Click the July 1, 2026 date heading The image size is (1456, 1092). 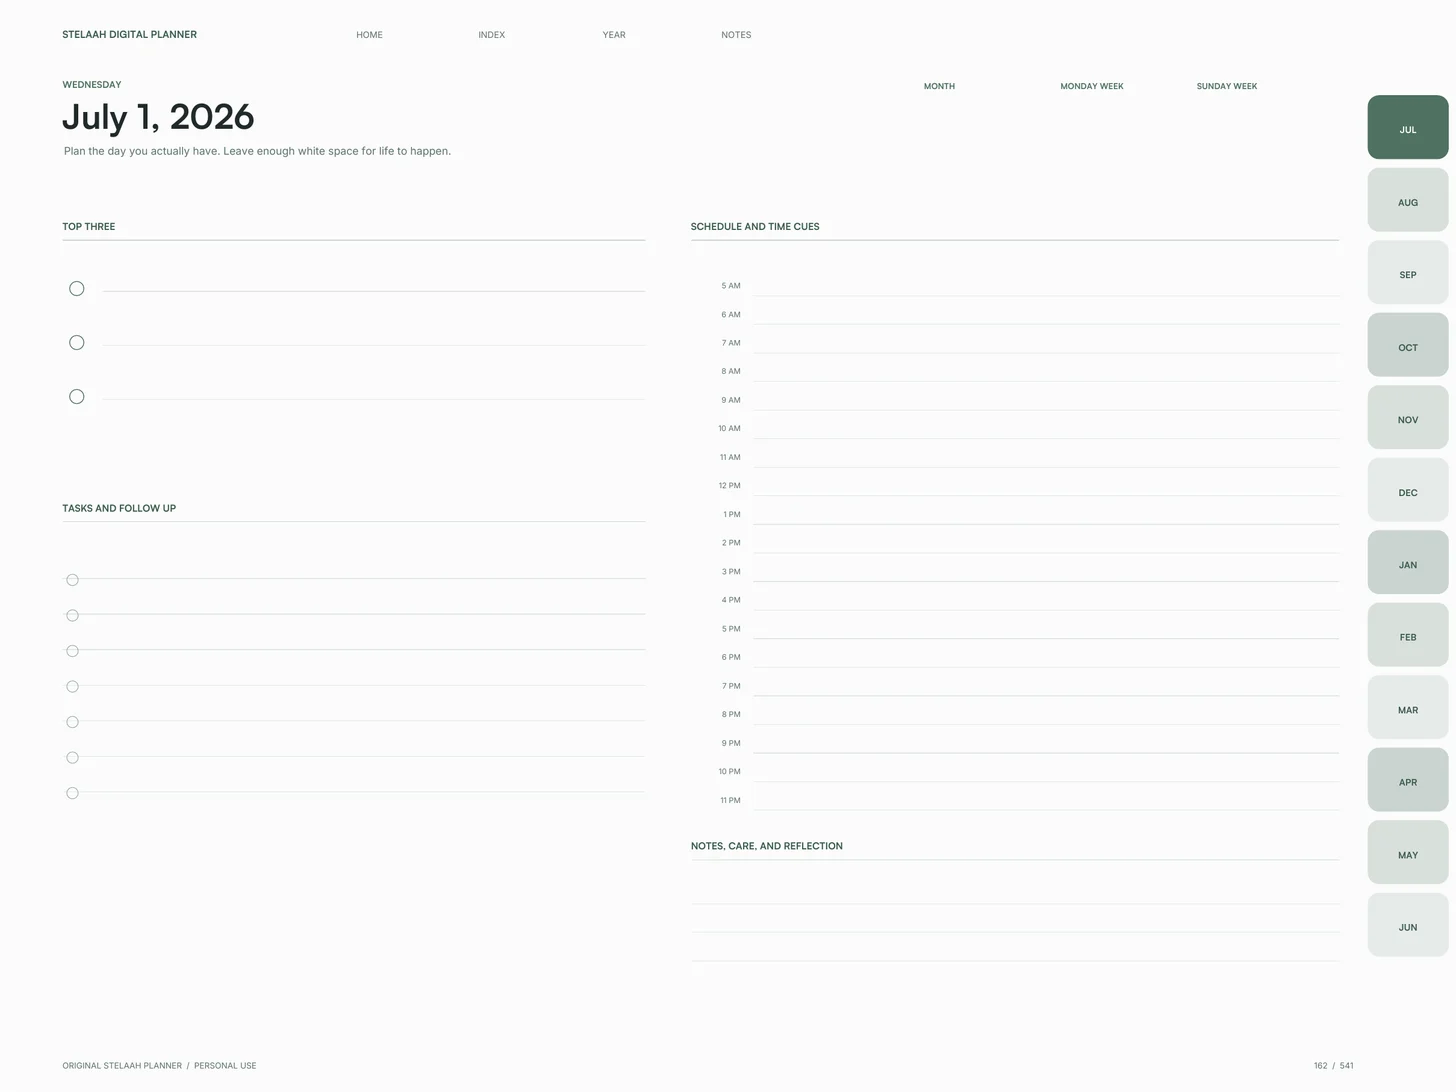158,117
